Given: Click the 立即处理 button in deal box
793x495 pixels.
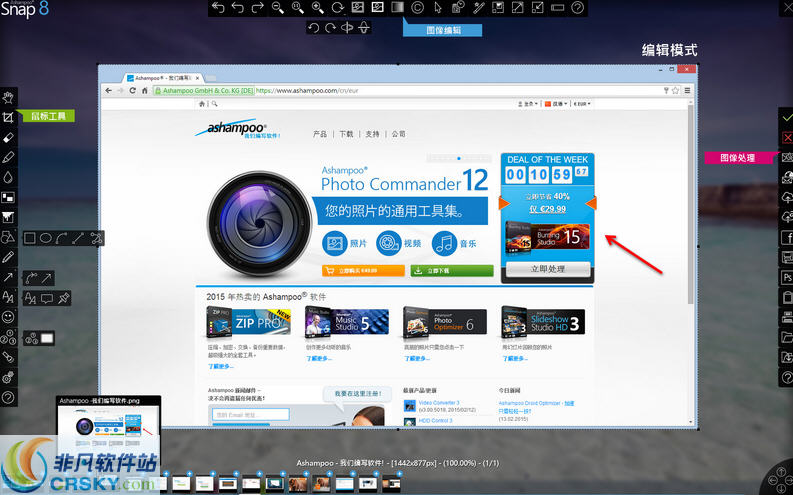Looking at the screenshot, I should point(548,269).
